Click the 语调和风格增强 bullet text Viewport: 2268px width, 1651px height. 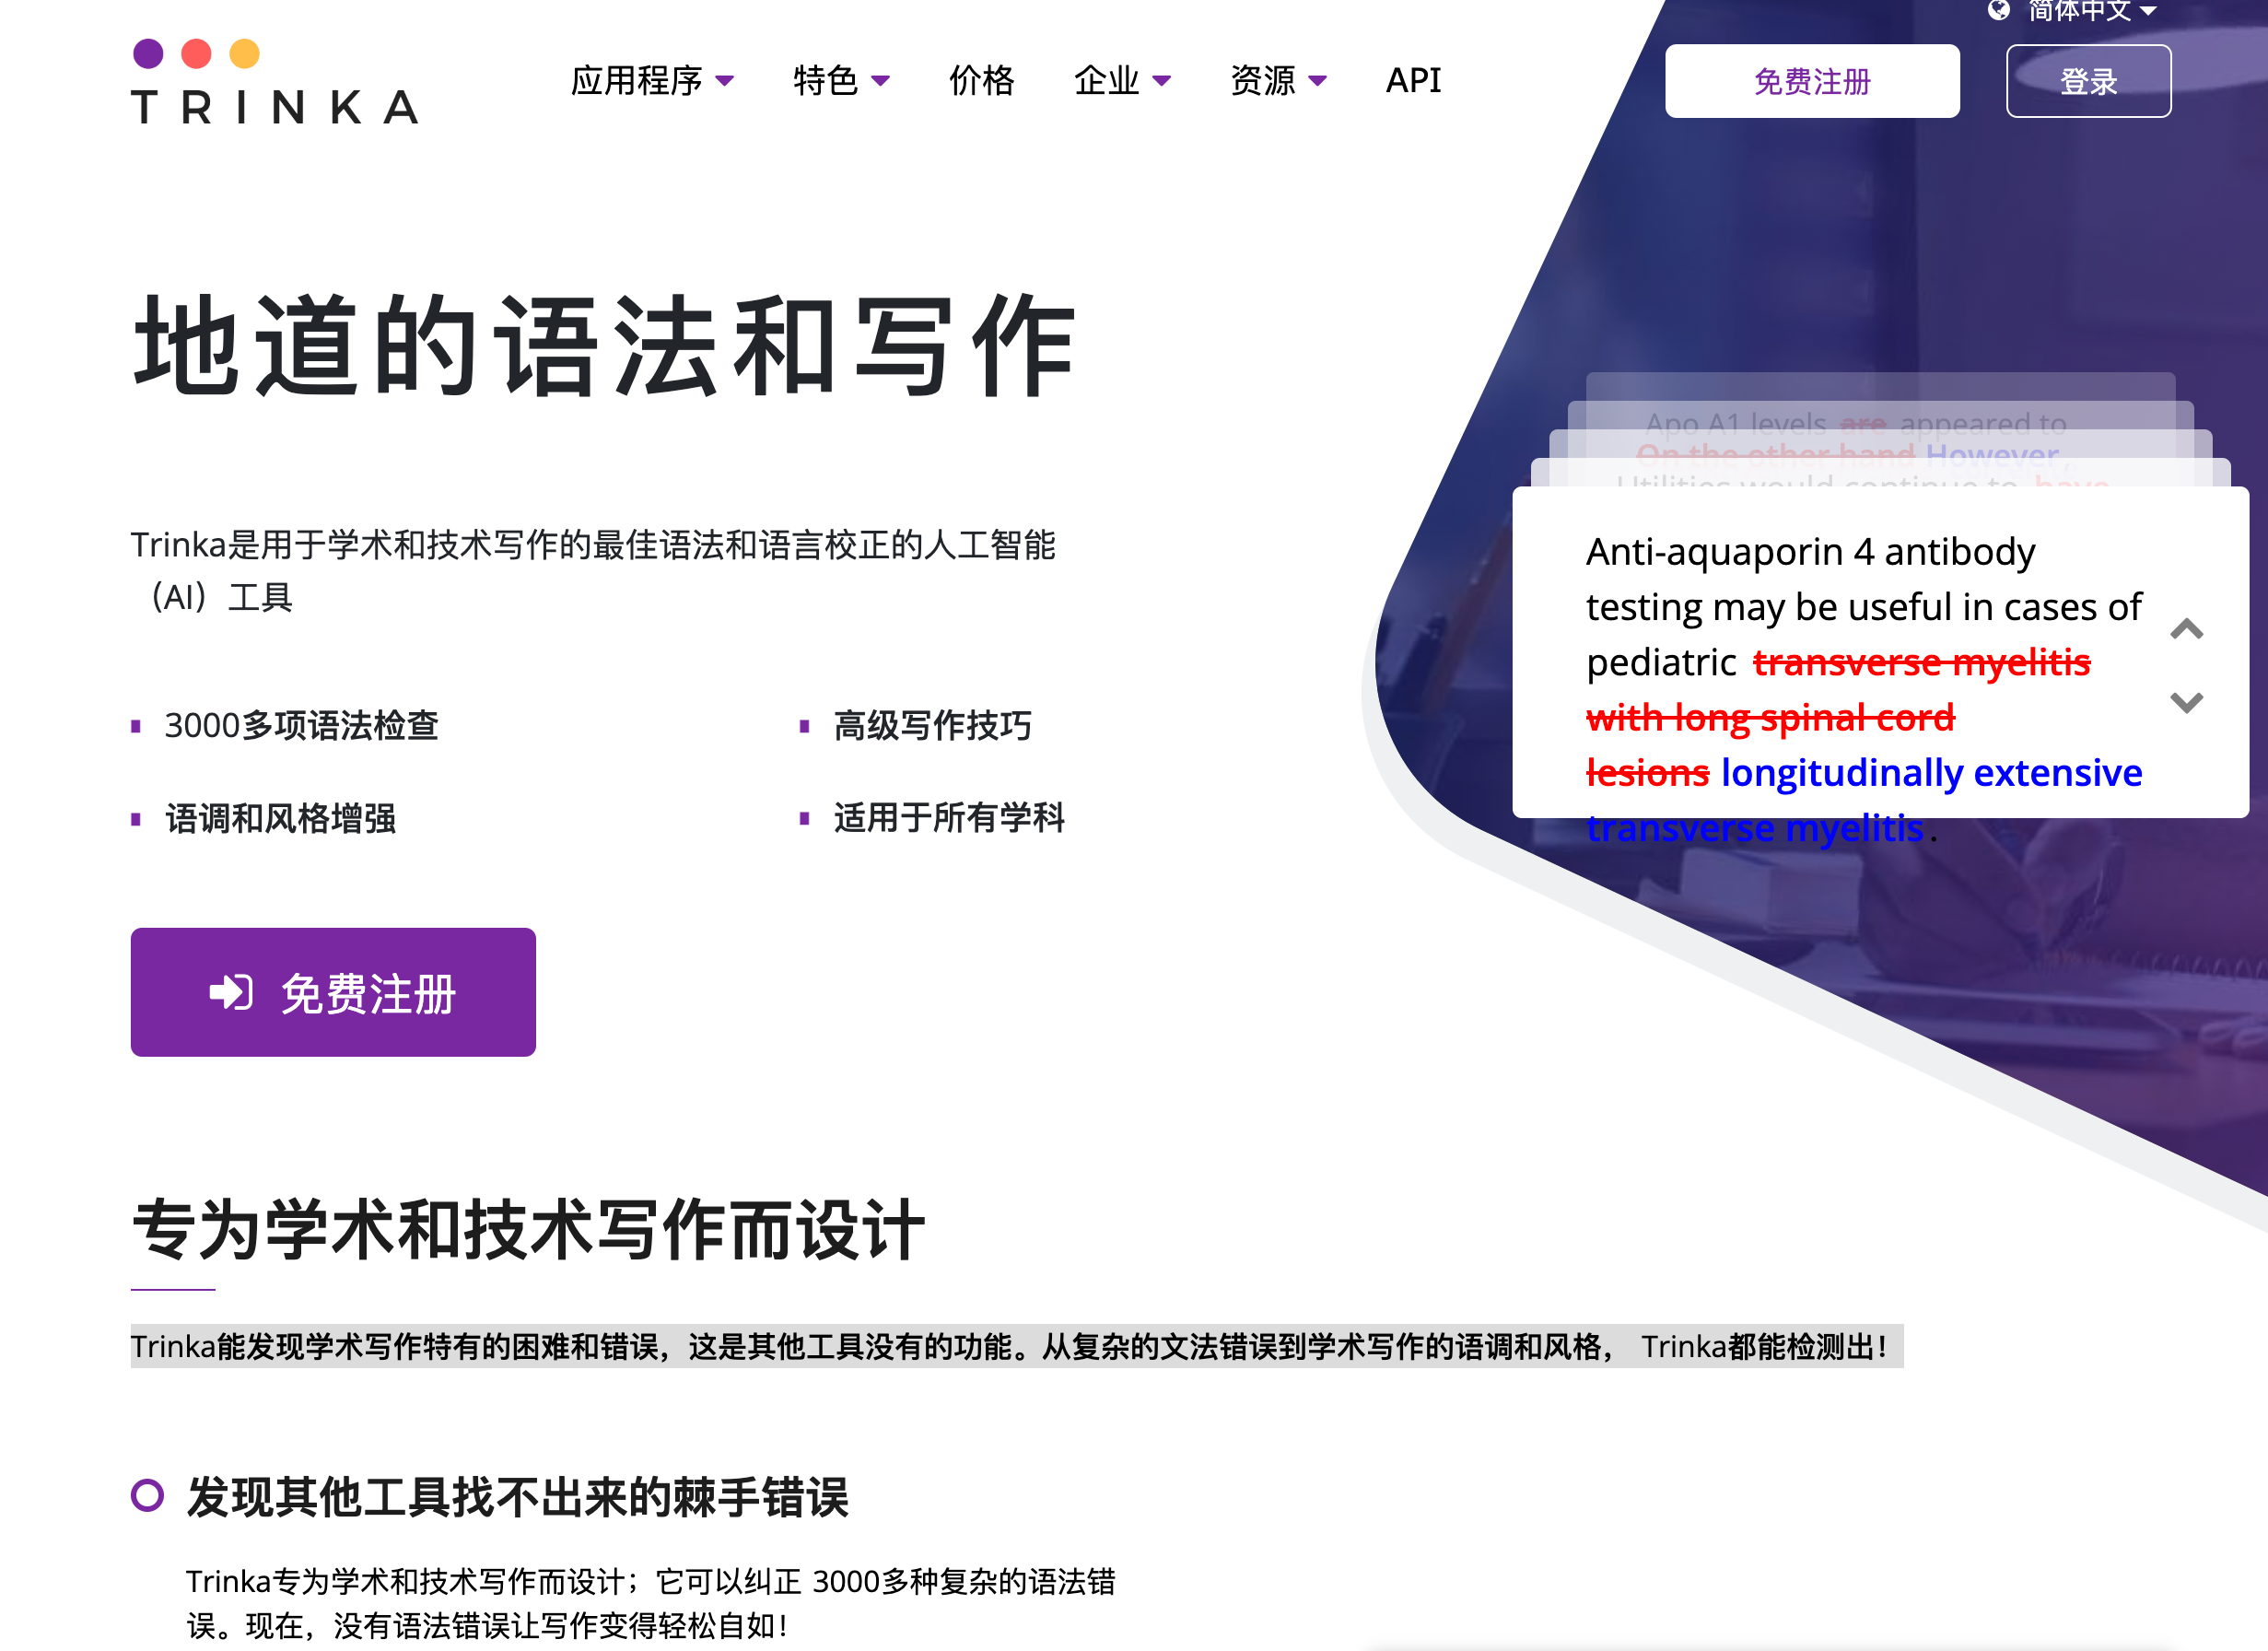coord(280,818)
